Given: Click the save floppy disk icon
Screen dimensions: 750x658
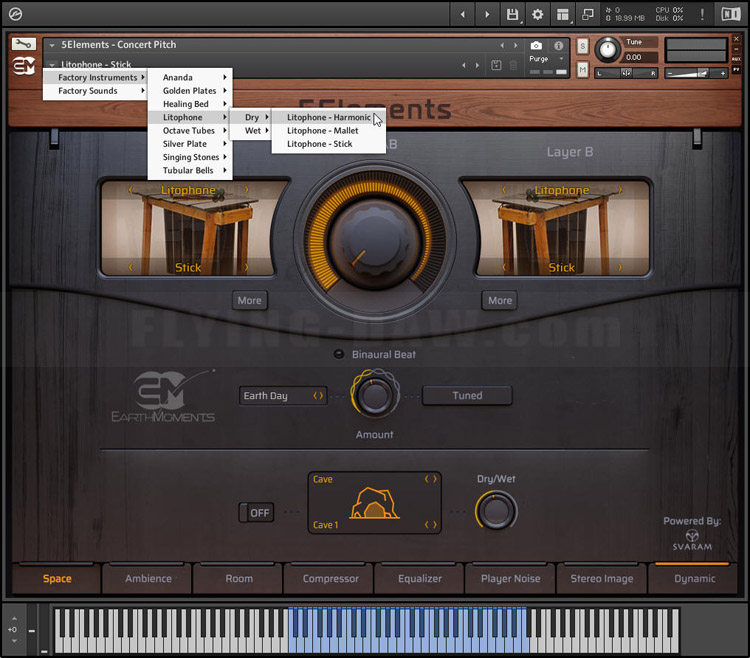Looking at the screenshot, I should pos(513,14).
